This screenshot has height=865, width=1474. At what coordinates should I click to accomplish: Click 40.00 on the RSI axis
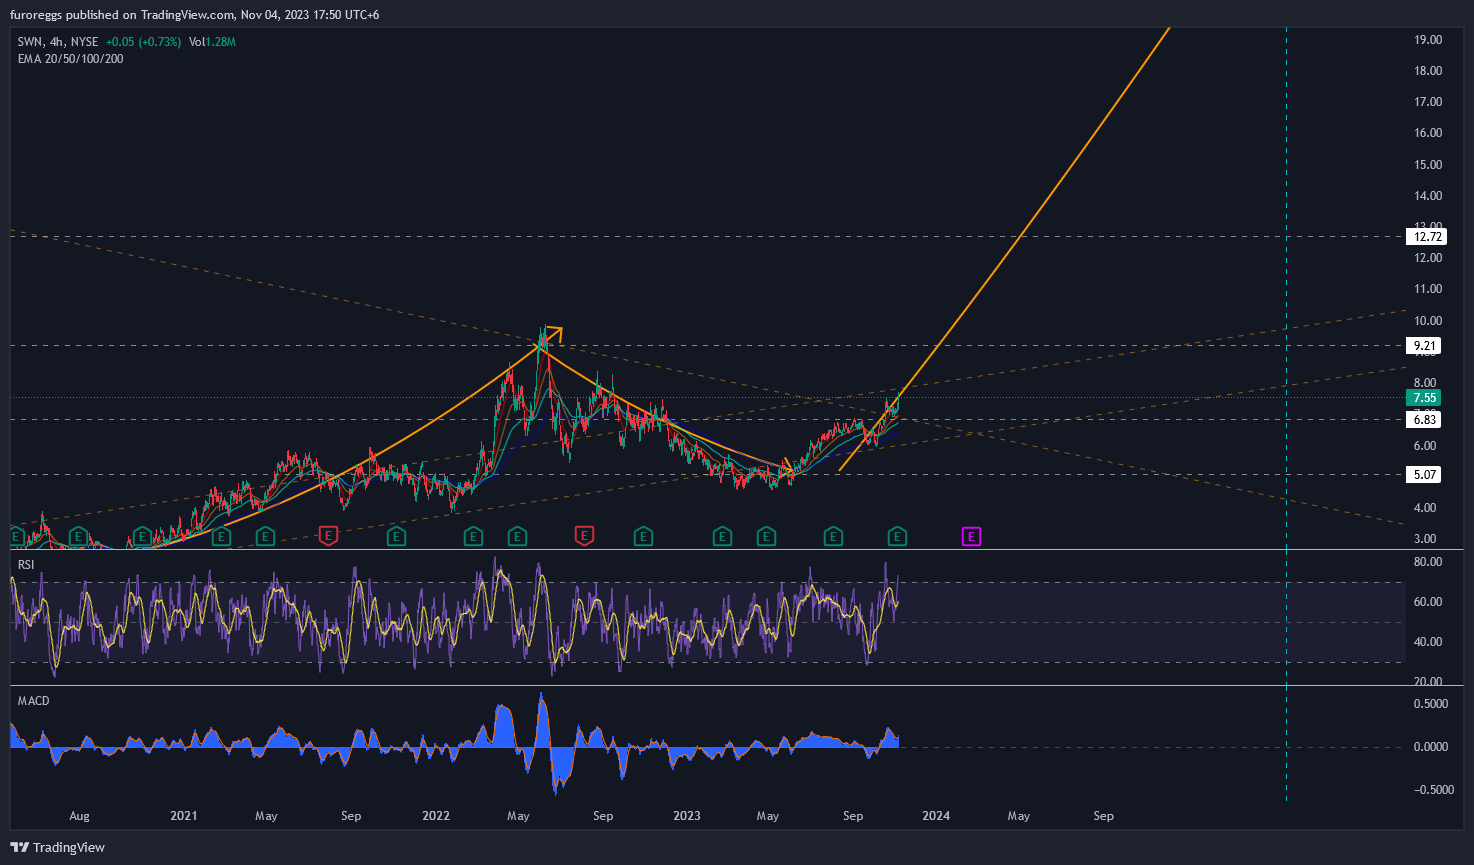(x=1428, y=642)
